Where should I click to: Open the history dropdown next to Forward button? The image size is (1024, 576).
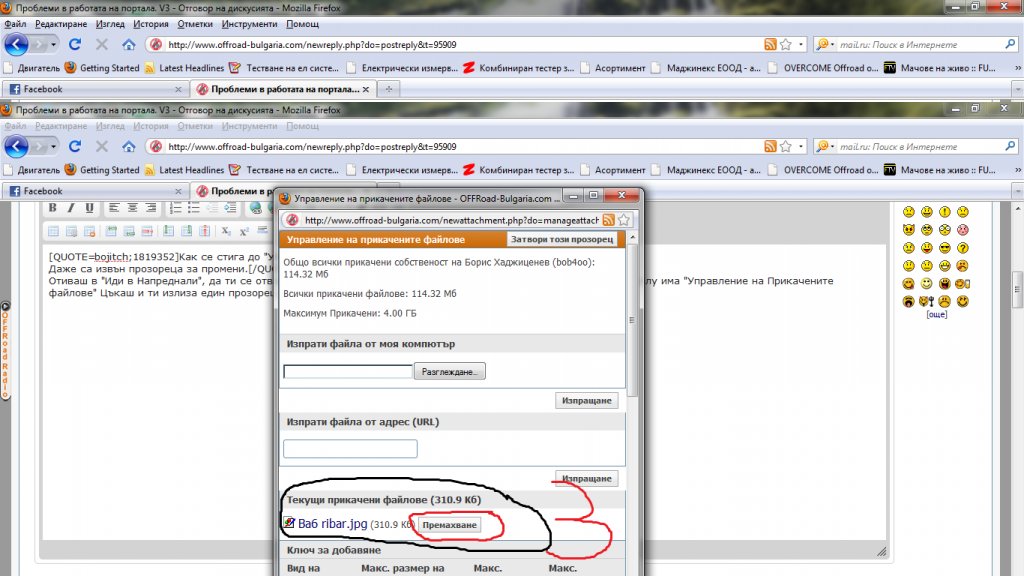pos(54,44)
